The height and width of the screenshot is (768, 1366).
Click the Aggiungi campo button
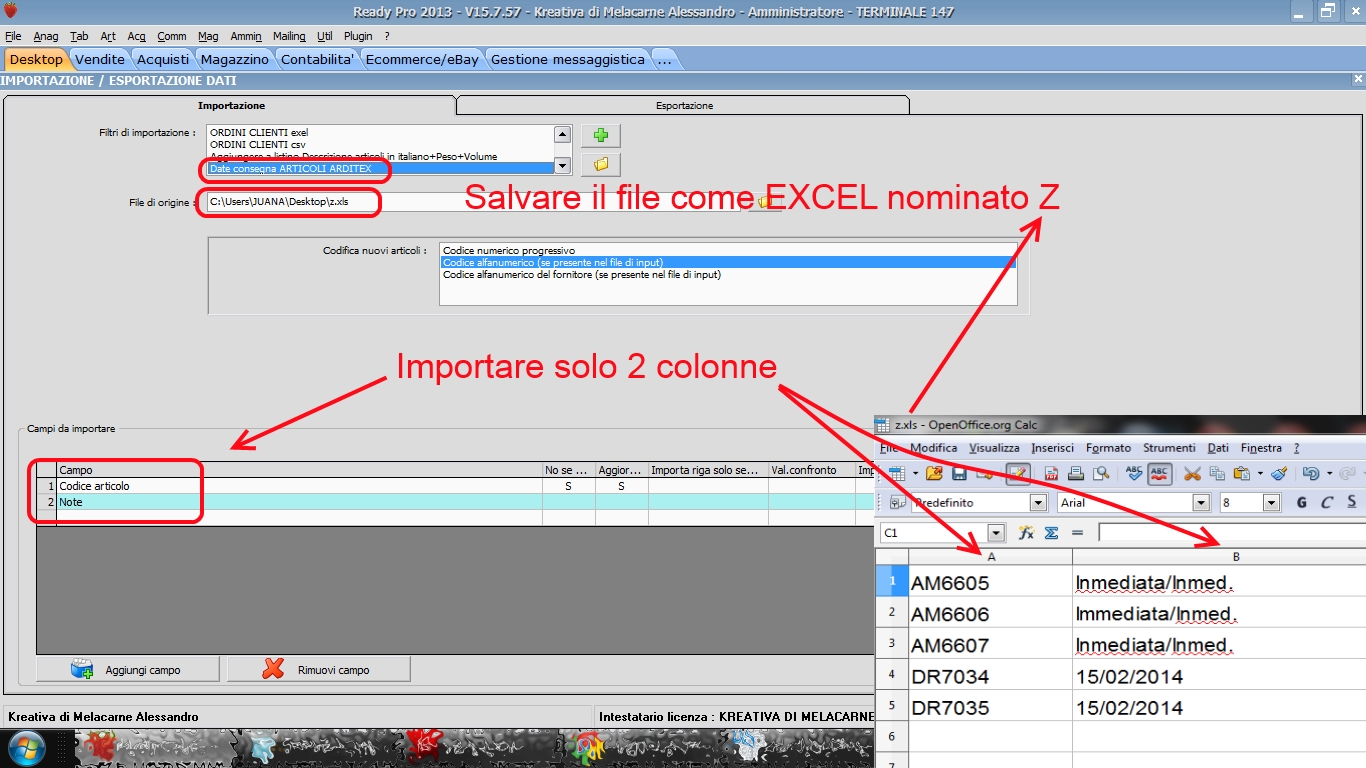point(126,669)
